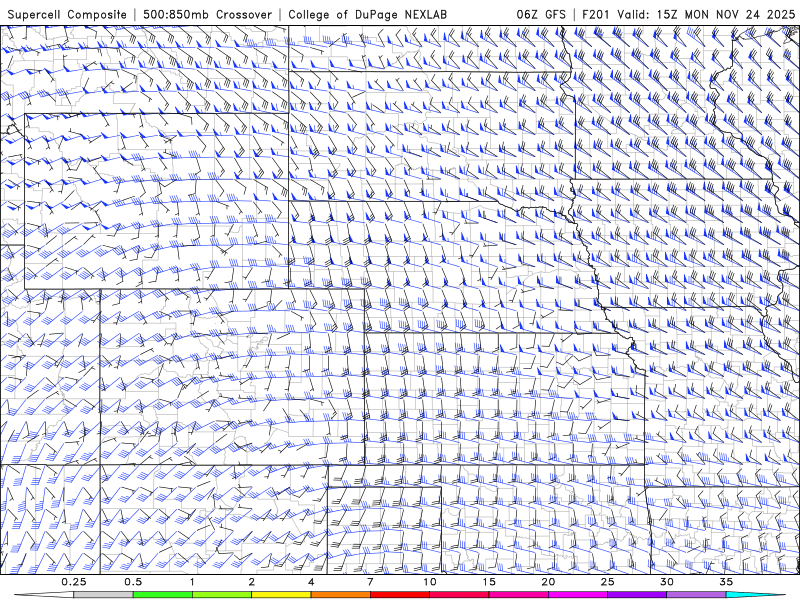
Task: Click the 10 colorbar scale label
Action: click(x=430, y=582)
